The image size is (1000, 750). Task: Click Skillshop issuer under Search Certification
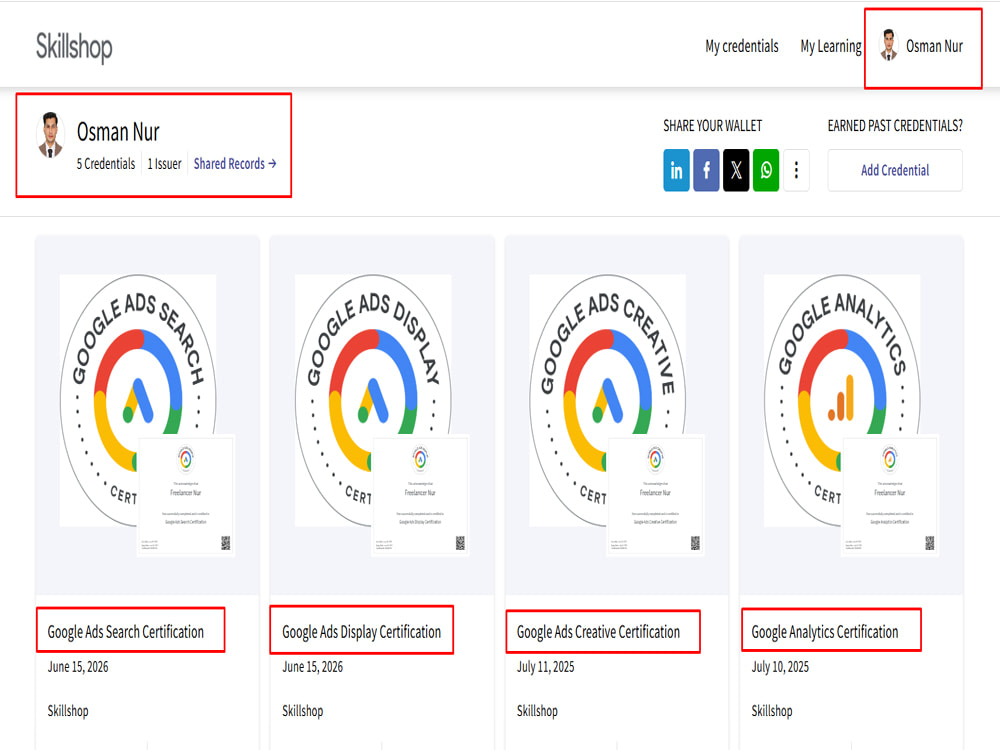[x=68, y=711]
